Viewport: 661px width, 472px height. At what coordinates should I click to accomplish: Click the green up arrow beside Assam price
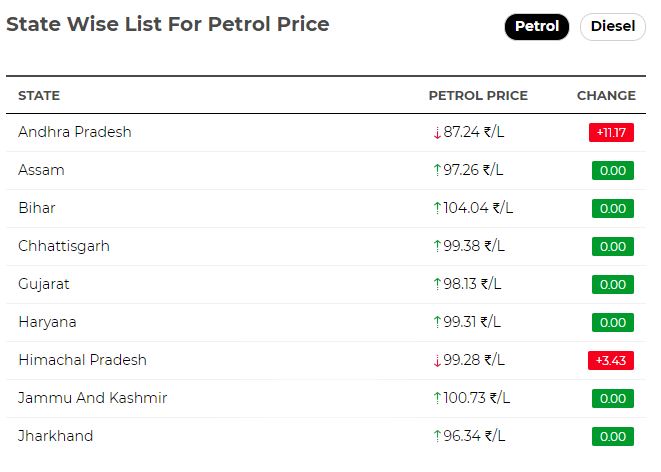coord(437,170)
